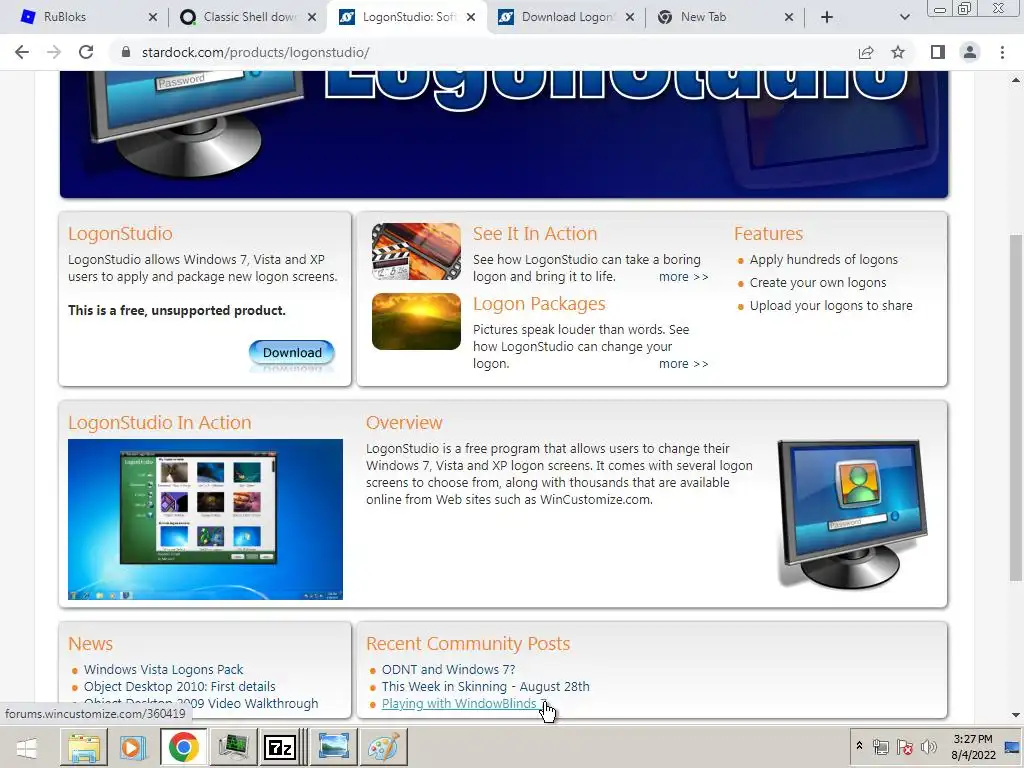This screenshot has width=1024, height=768.
Task: Open ODNT and Windows 7? post
Action: 448,669
